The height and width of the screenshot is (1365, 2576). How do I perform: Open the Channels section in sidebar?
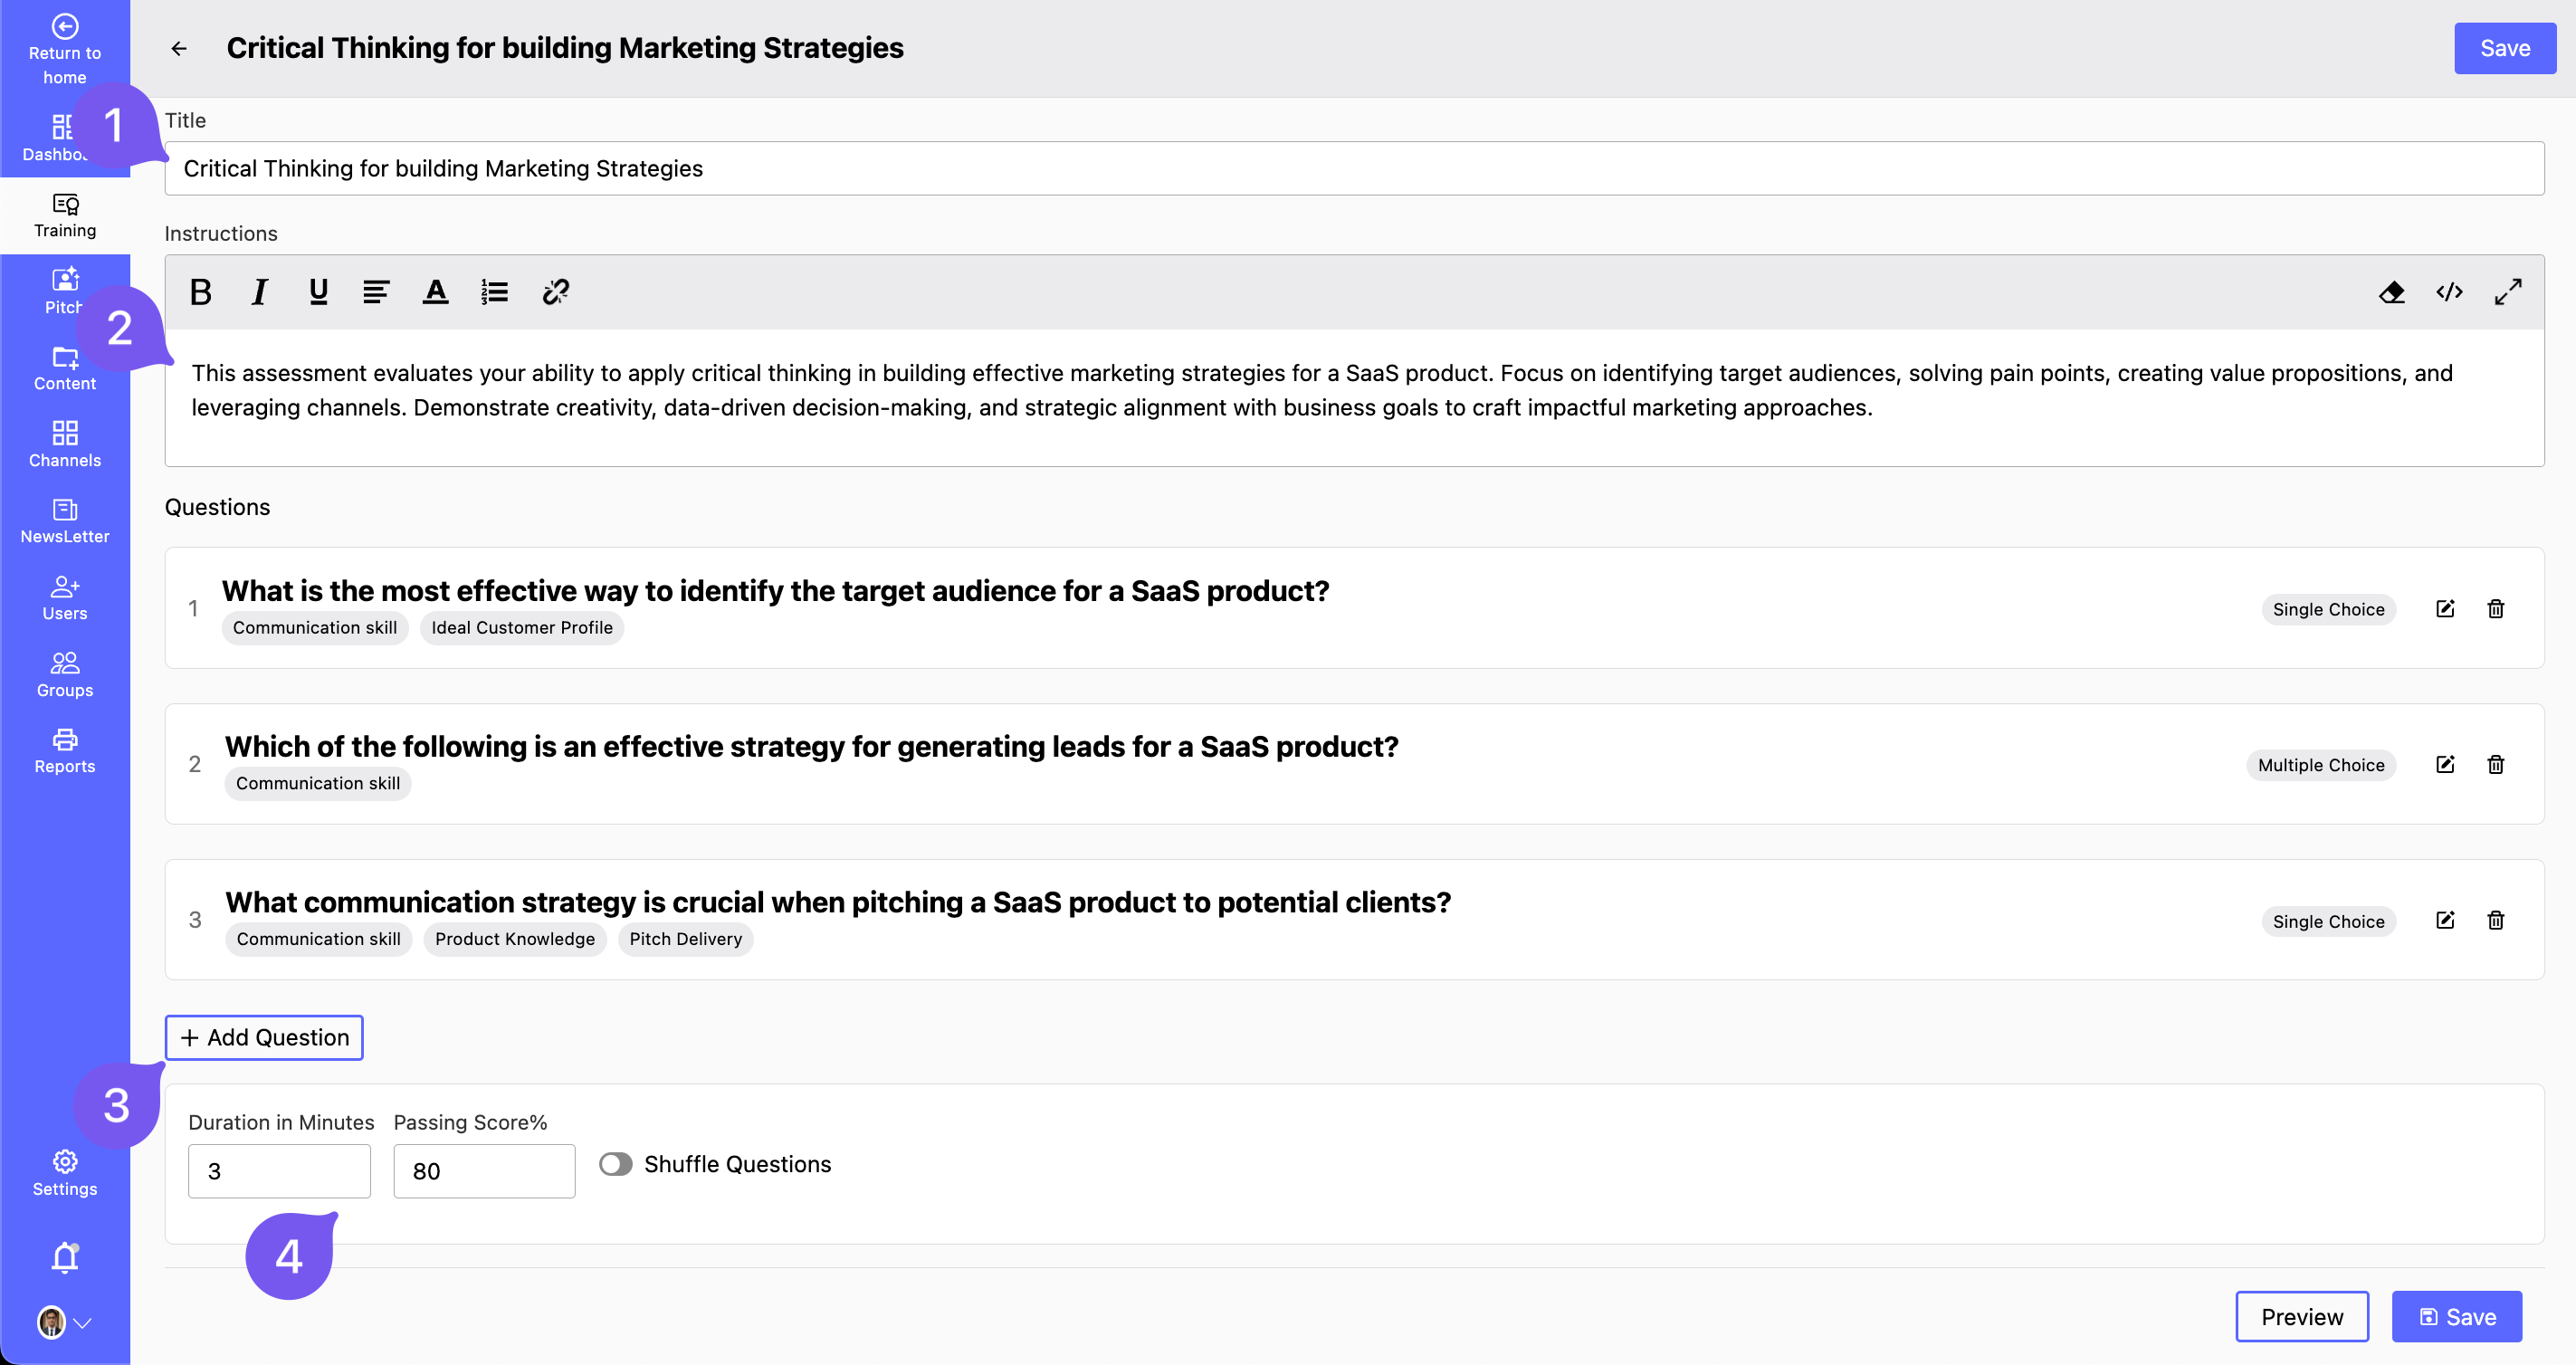tap(65, 444)
